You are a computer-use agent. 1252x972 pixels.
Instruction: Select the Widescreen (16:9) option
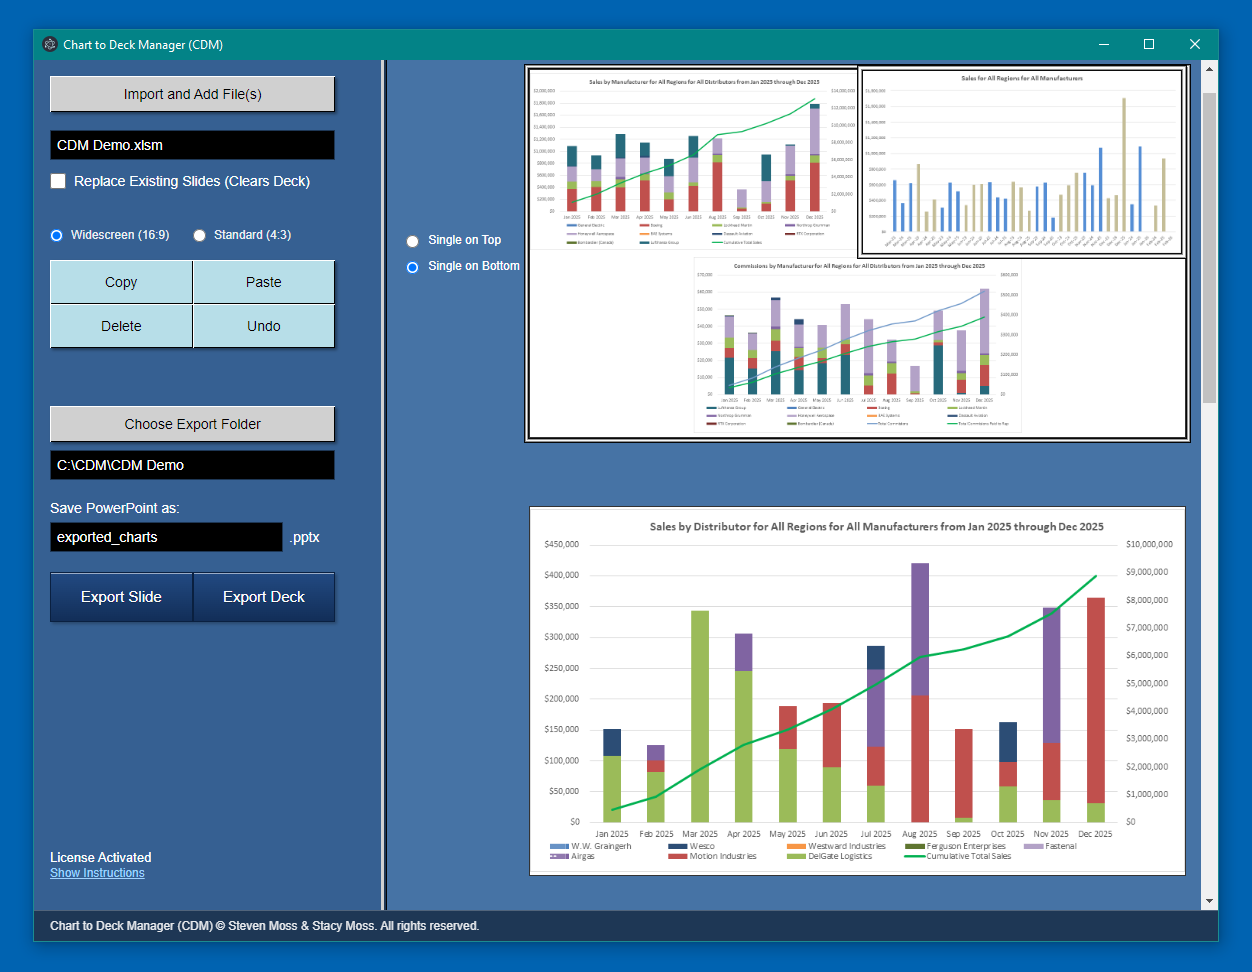[56, 235]
